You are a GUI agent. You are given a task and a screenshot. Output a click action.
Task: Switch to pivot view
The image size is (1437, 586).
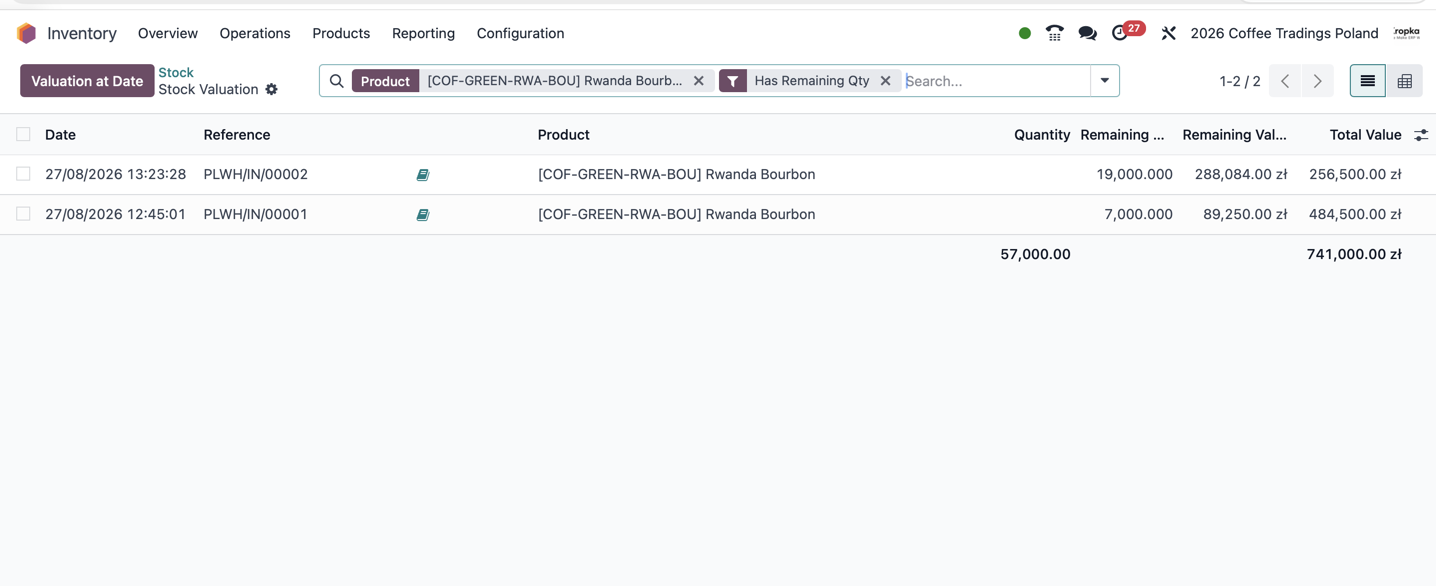point(1405,81)
